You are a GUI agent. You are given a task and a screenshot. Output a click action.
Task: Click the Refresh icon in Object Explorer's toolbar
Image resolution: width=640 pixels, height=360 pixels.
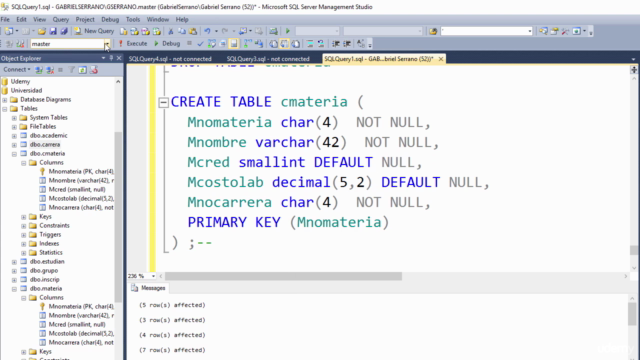[x=82, y=70]
